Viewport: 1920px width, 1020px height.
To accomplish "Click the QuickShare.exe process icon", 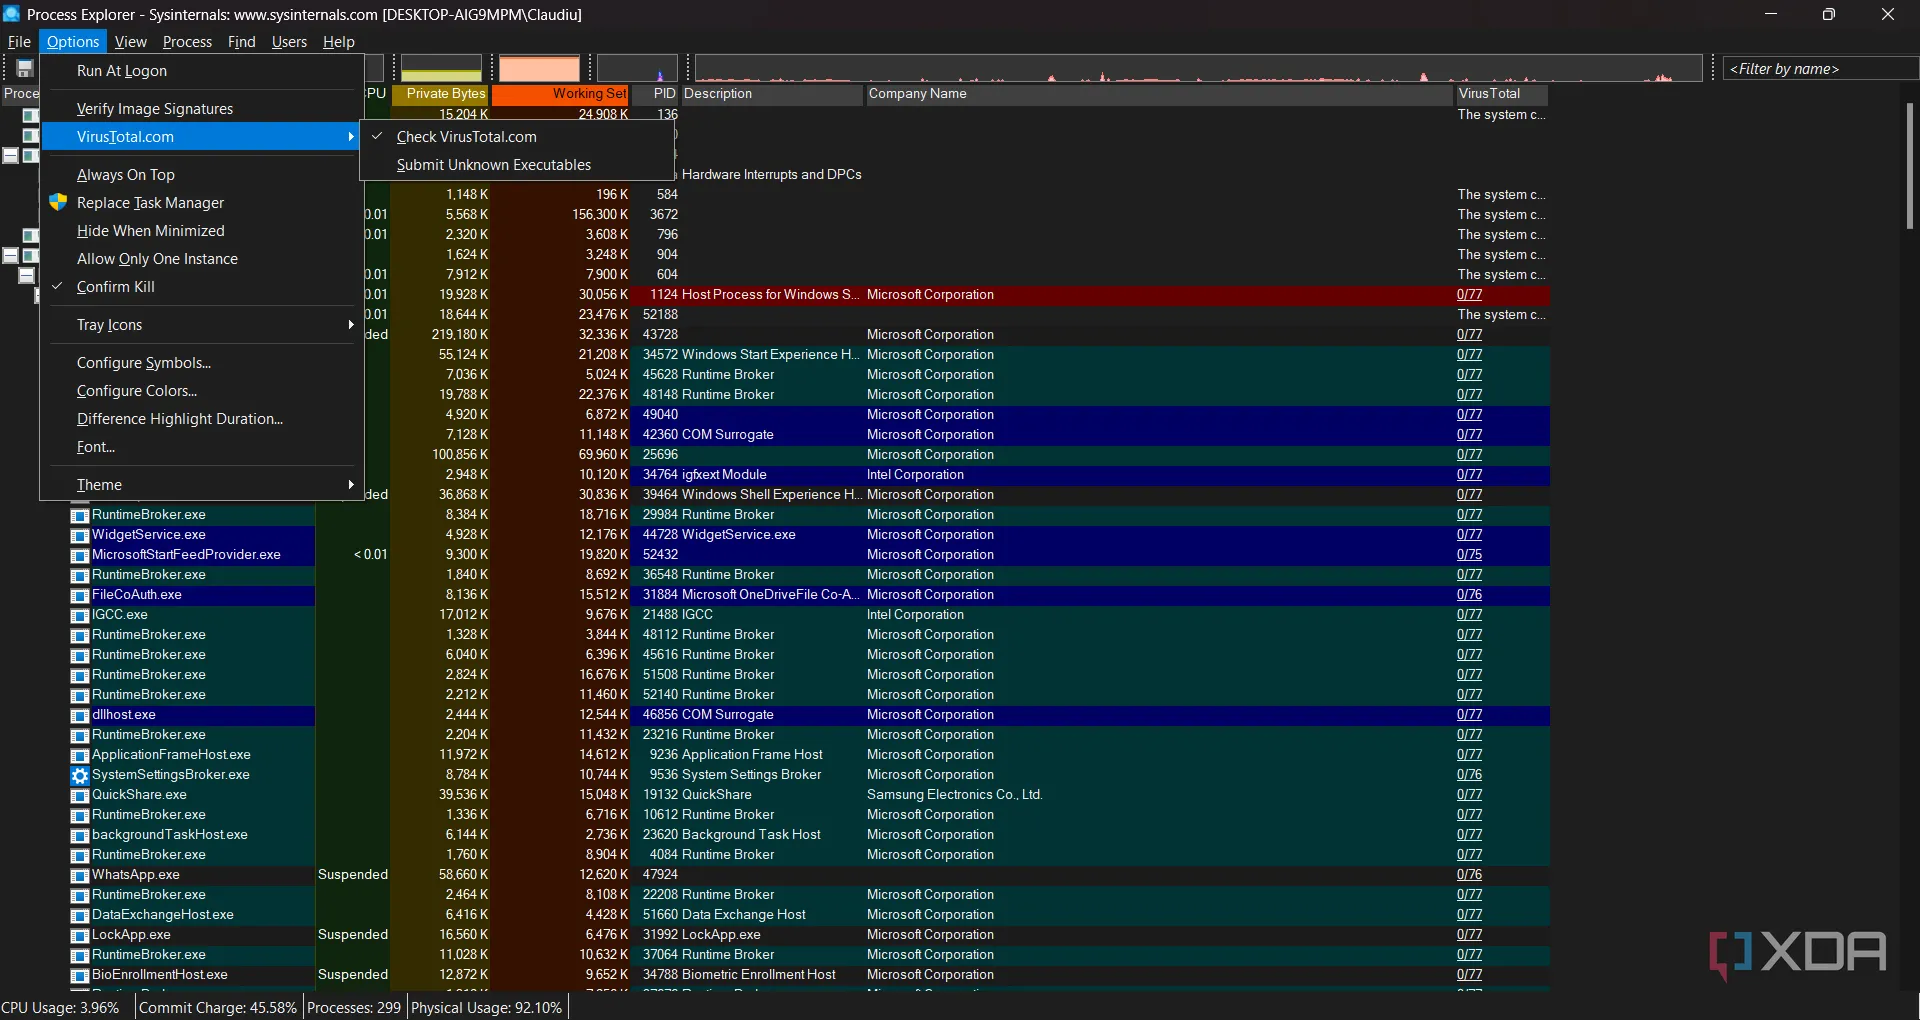I will tap(80, 795).
